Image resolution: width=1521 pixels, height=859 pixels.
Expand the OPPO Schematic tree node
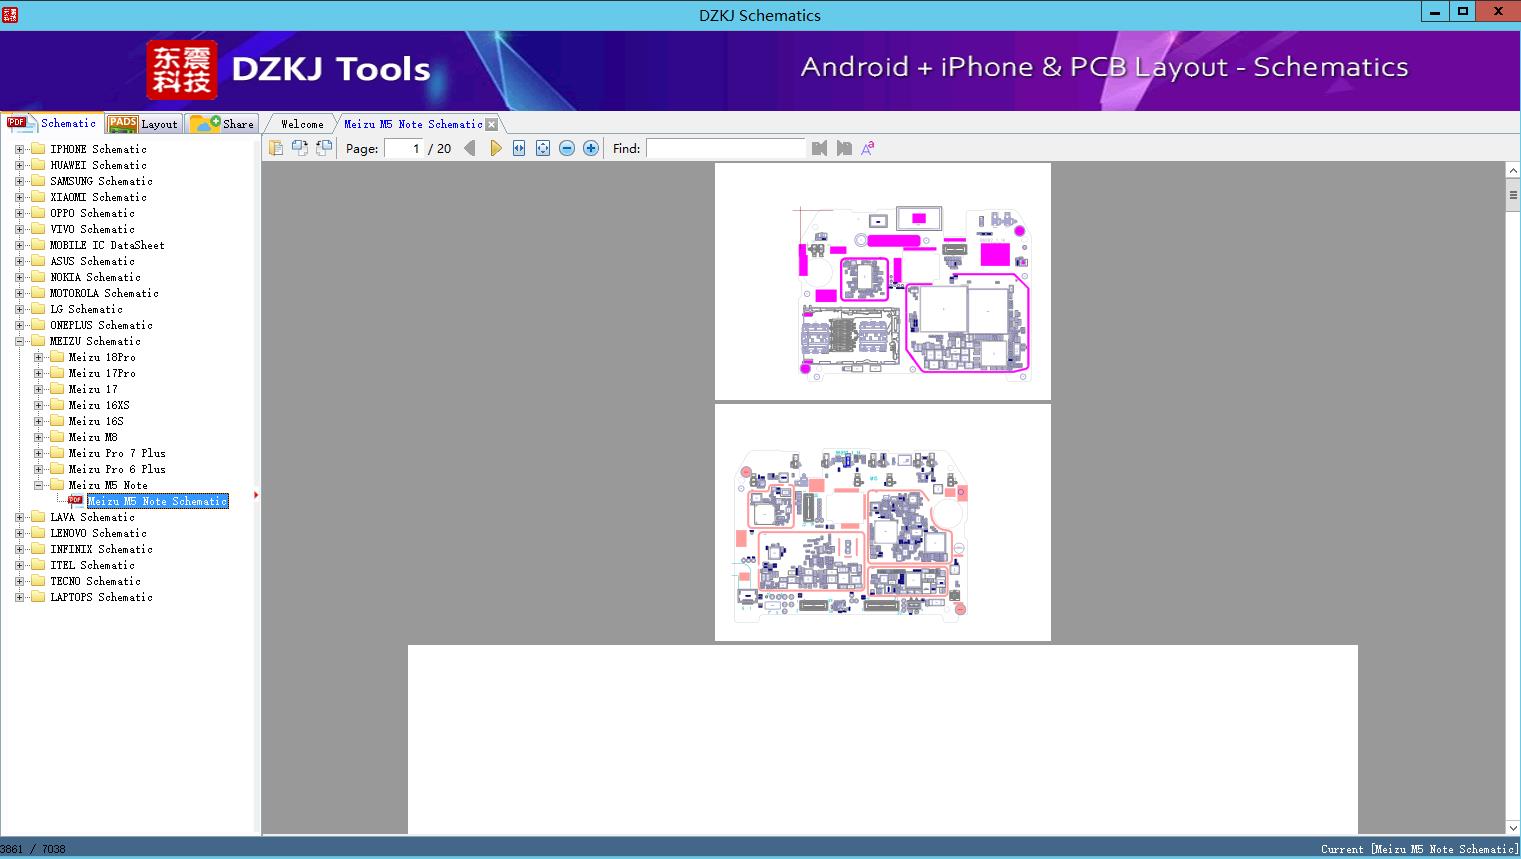(19, 213)
